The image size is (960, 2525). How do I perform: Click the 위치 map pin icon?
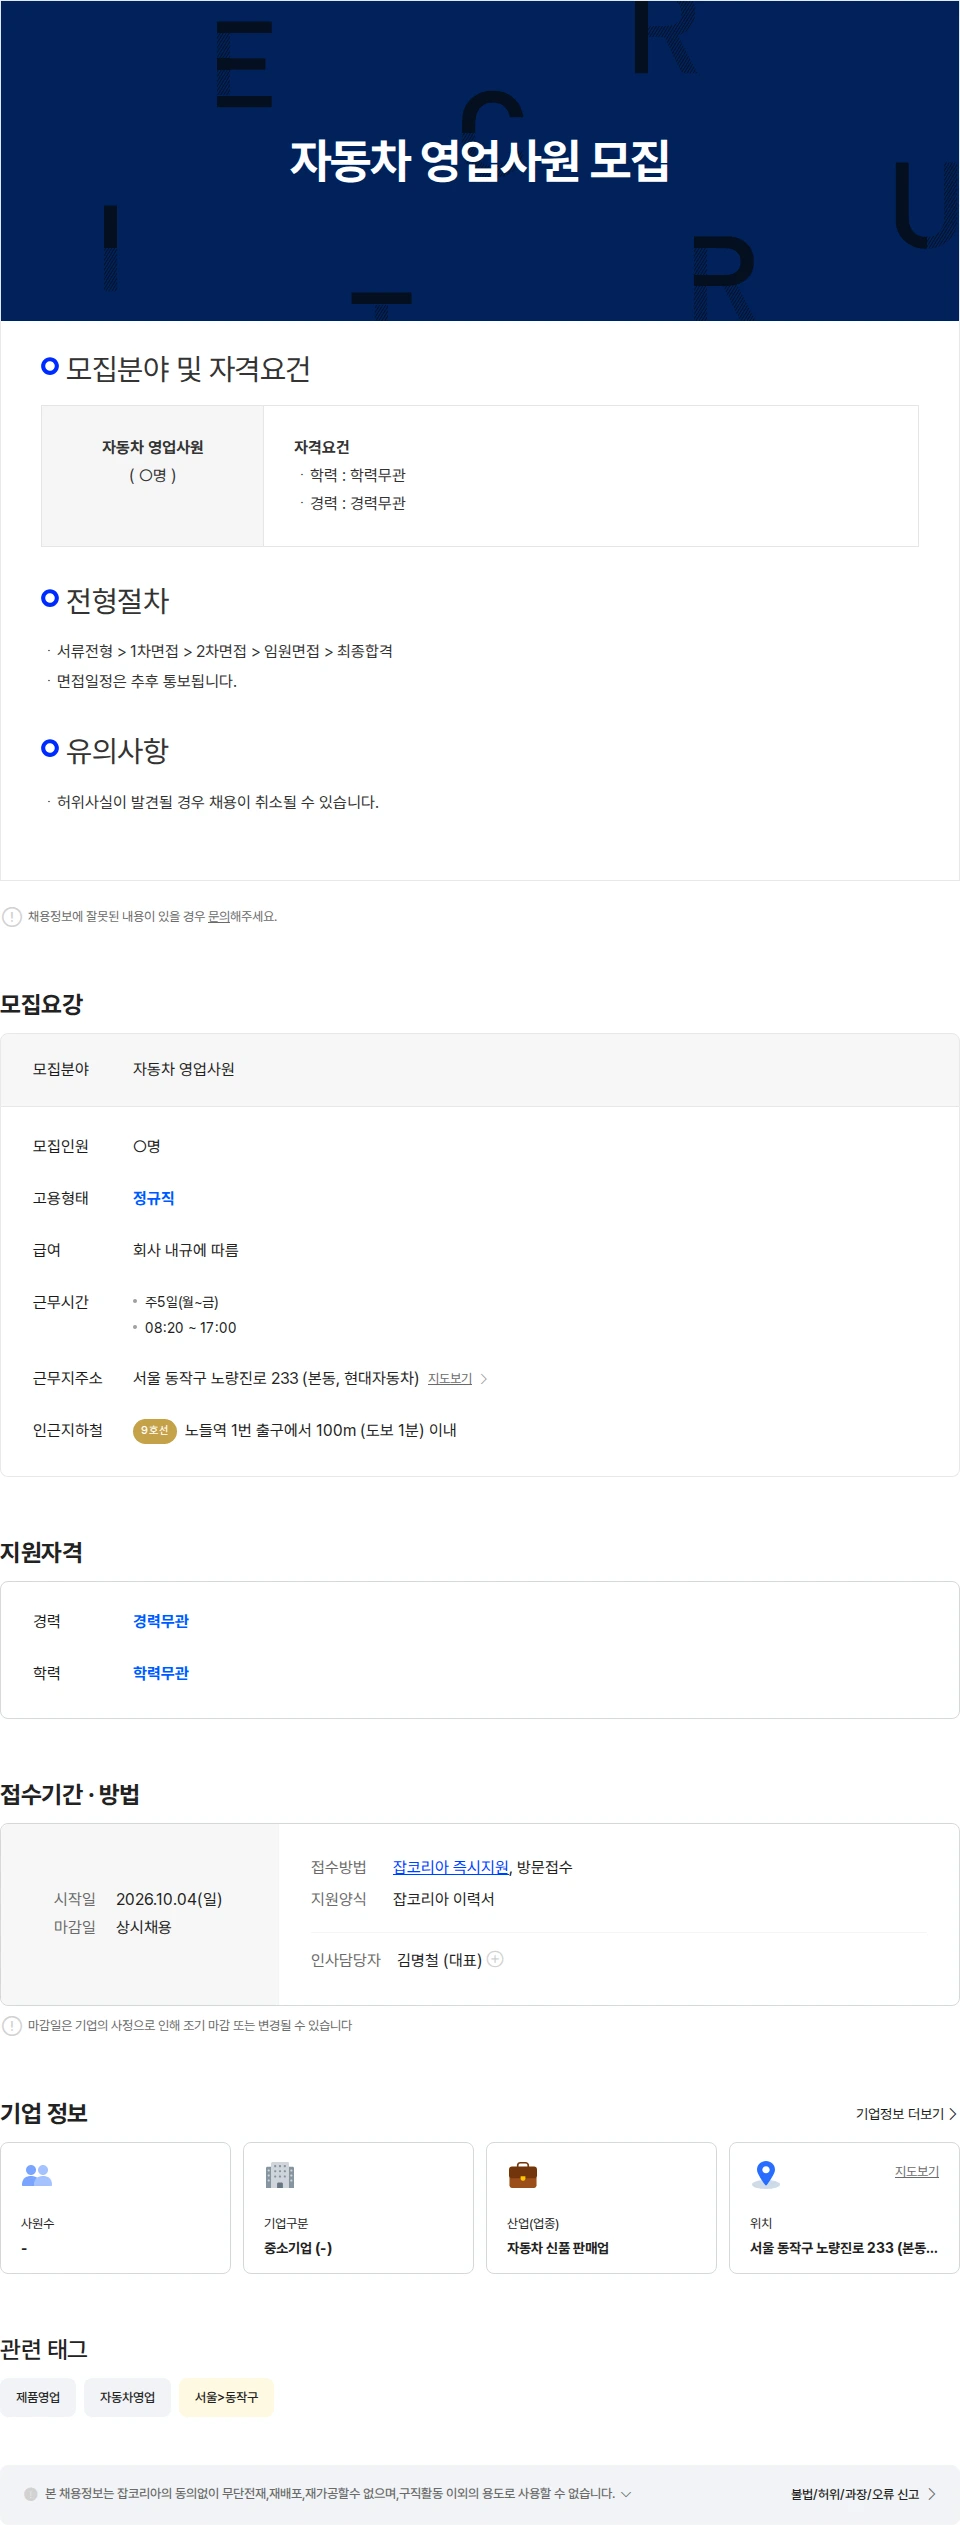[766, 2175]
